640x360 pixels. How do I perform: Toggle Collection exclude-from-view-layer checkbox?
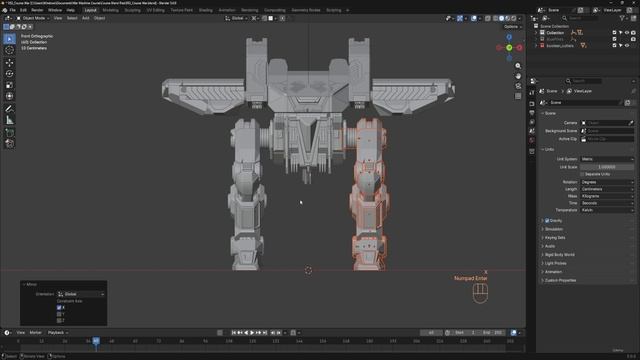click(x=614, y=33)
